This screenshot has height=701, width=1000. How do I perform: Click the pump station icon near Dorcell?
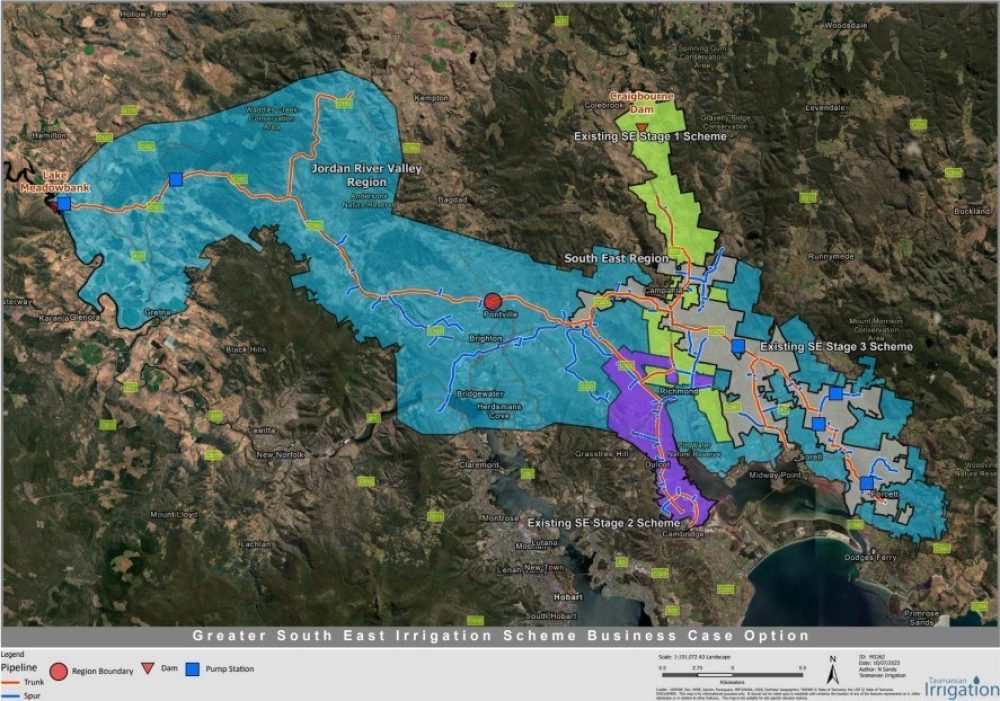click(x=866, y=482)
